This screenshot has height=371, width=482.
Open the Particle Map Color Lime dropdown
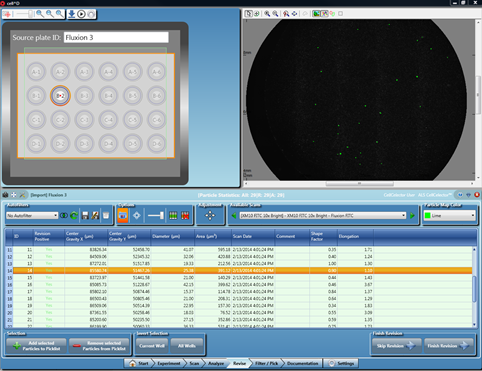coord(449,216)
